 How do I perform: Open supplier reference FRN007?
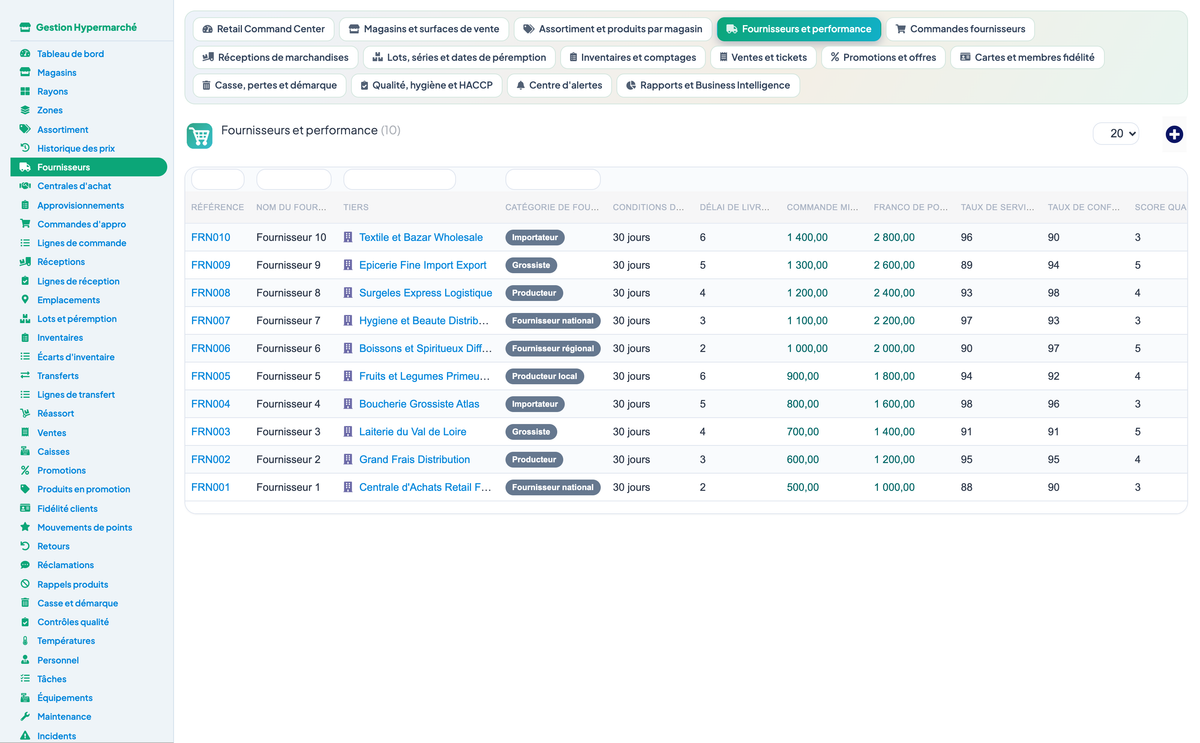(x=211, y=321)
